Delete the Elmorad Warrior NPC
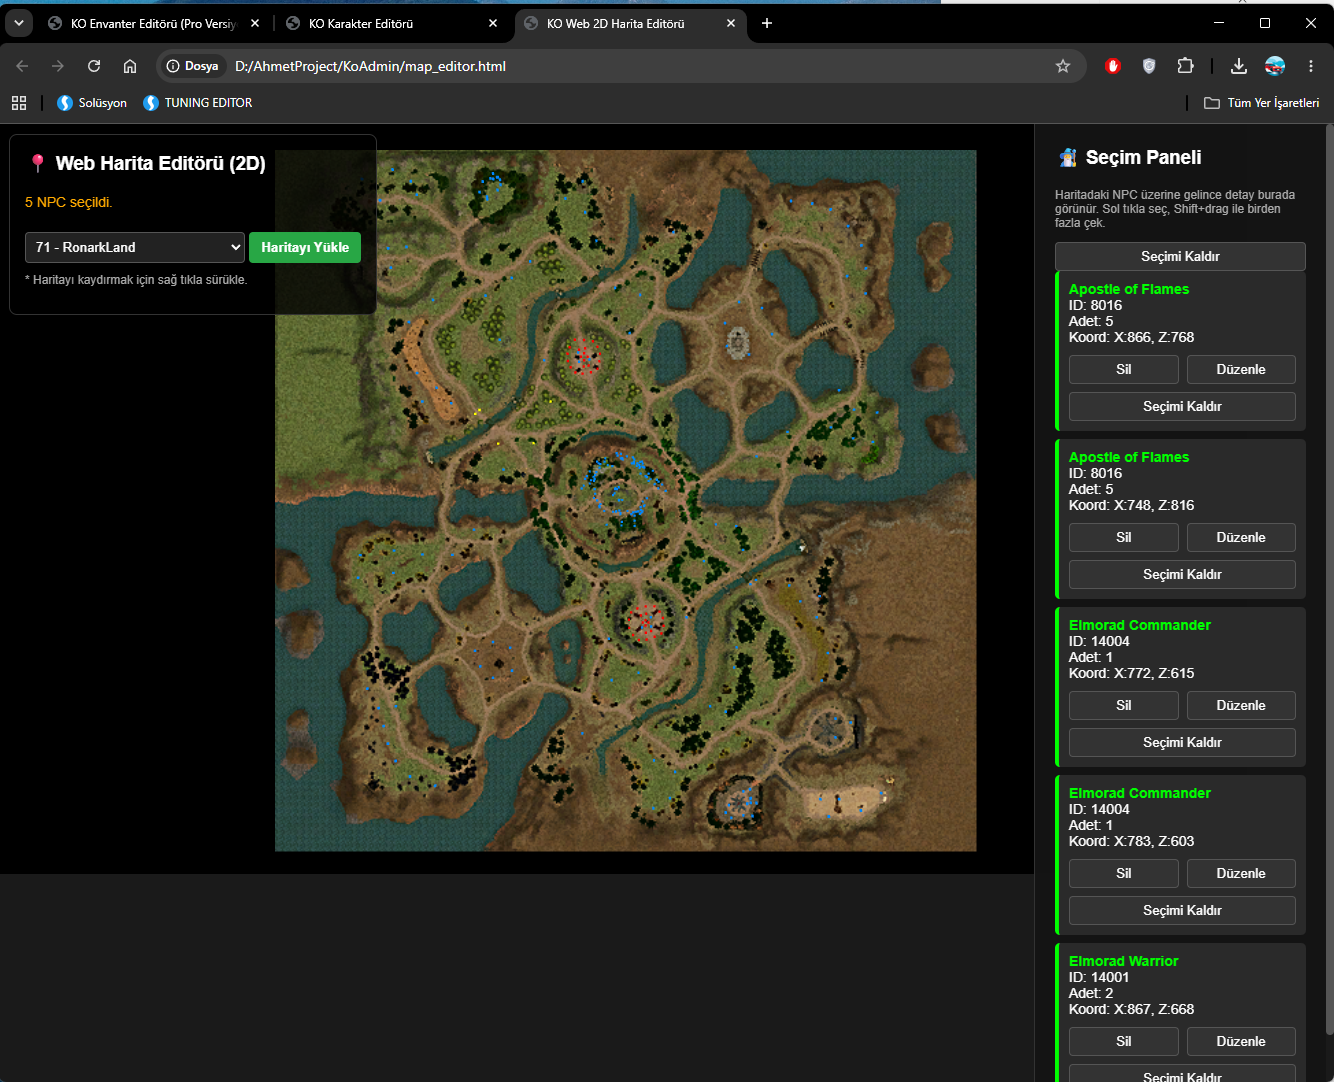Screen dimensions: 1334x1082 [x=1124, y=1041]
